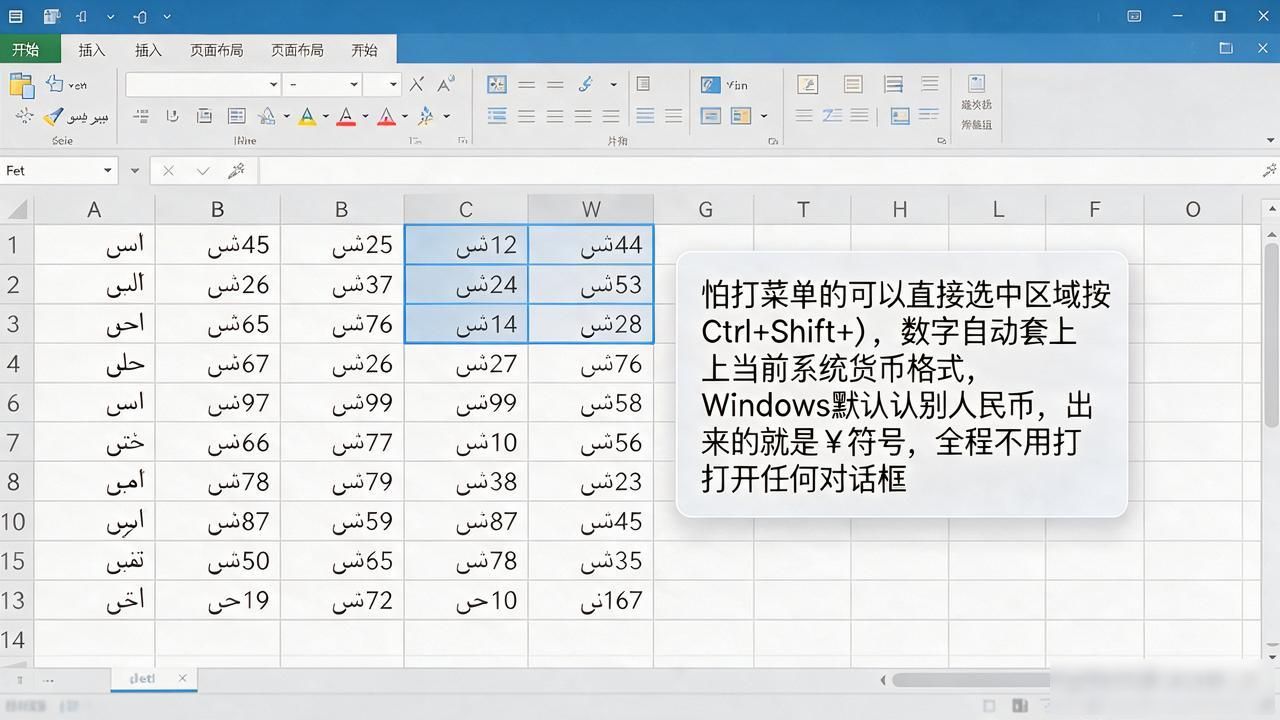This screenshot has height=720, width=1280.
Task: Open the hamburger menu in the title bar
Action: 15,16
